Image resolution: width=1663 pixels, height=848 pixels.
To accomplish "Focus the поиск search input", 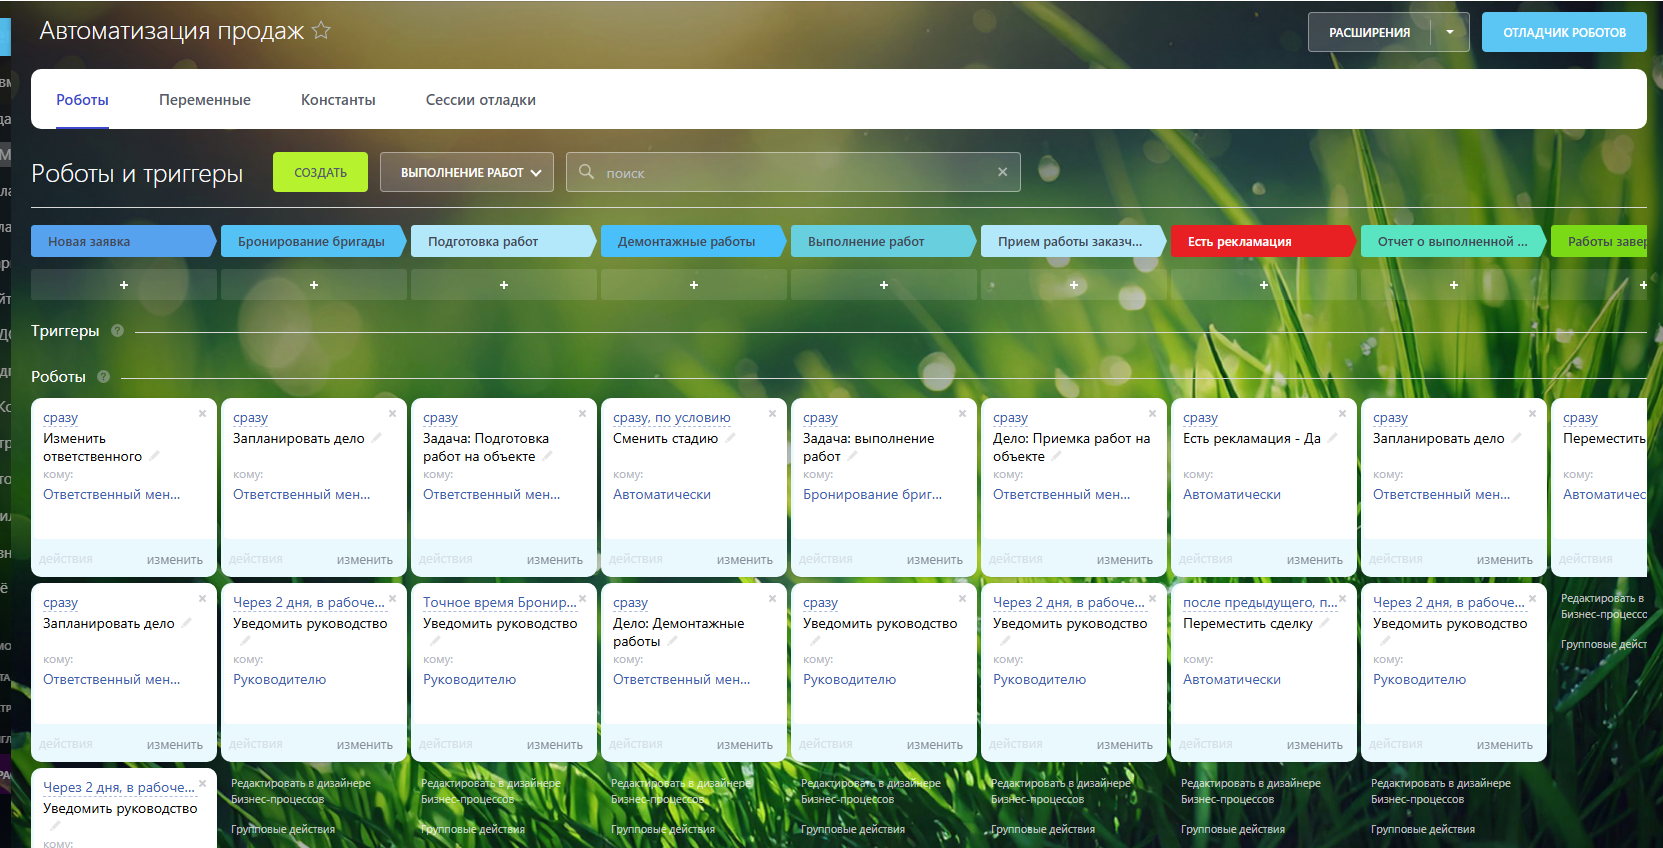I will pyautogui.click(x=795, y=172).
